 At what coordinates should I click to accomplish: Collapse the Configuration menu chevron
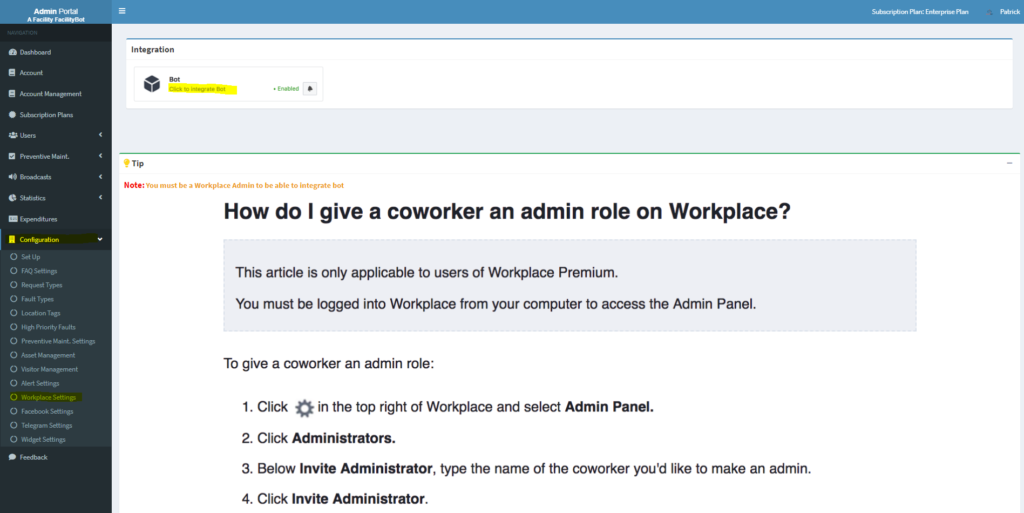point(100,240)
